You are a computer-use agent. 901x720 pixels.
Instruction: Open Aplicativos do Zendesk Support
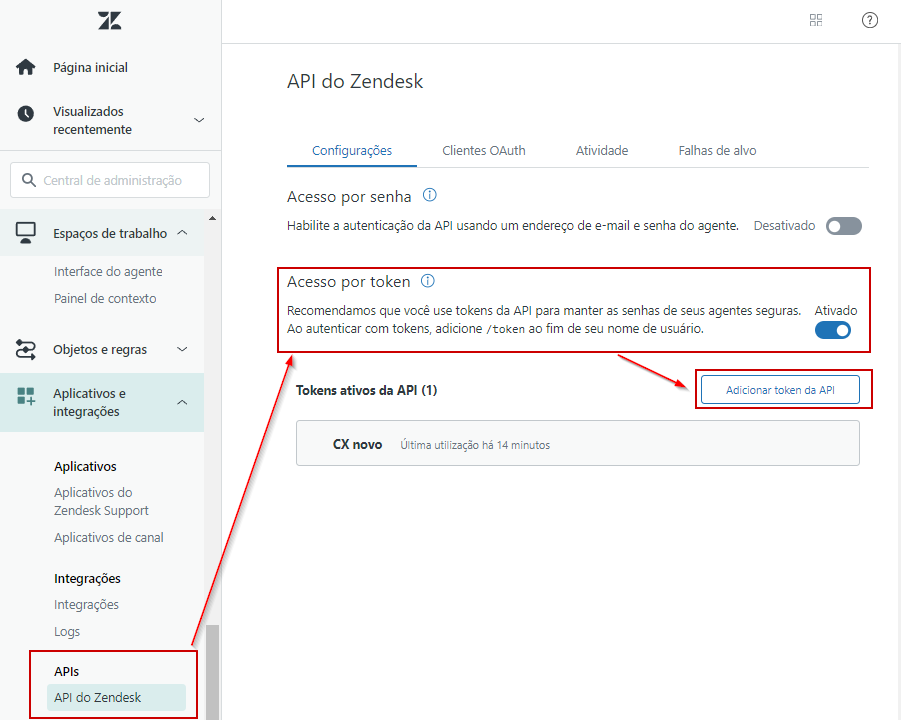pos(101,502)
